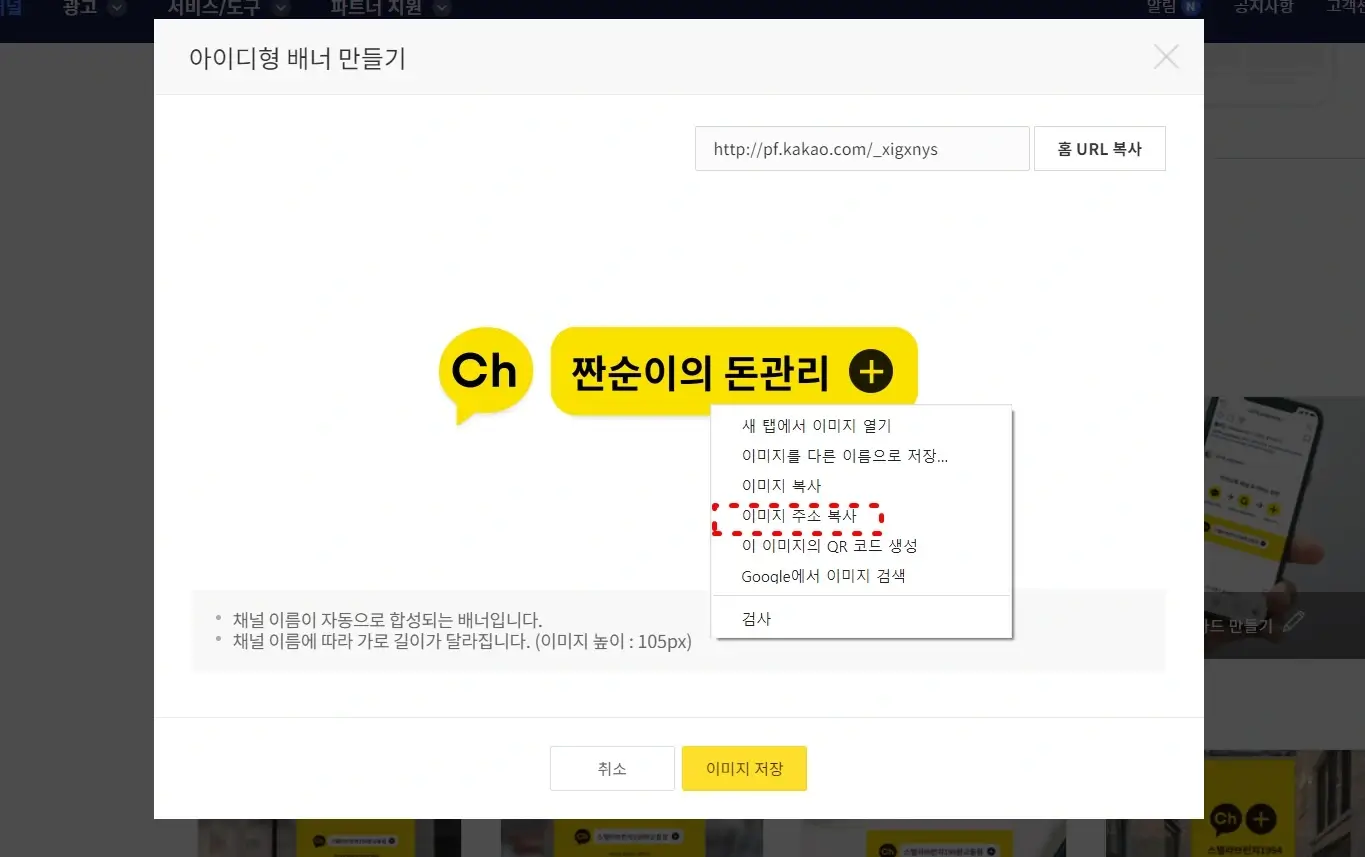Screen dimensions: 1365x857
Task: Select 이 이미지의 QR 코드 생성
Action: click(x=861, y=546)
